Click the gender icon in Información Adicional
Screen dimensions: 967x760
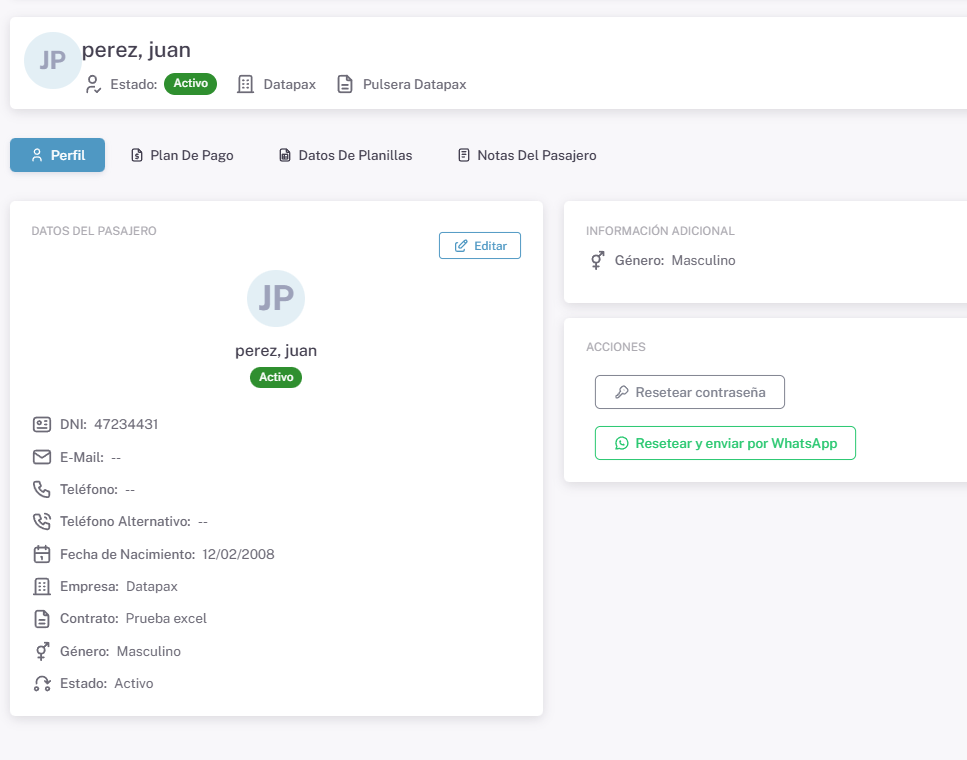[x=597, y=260]
